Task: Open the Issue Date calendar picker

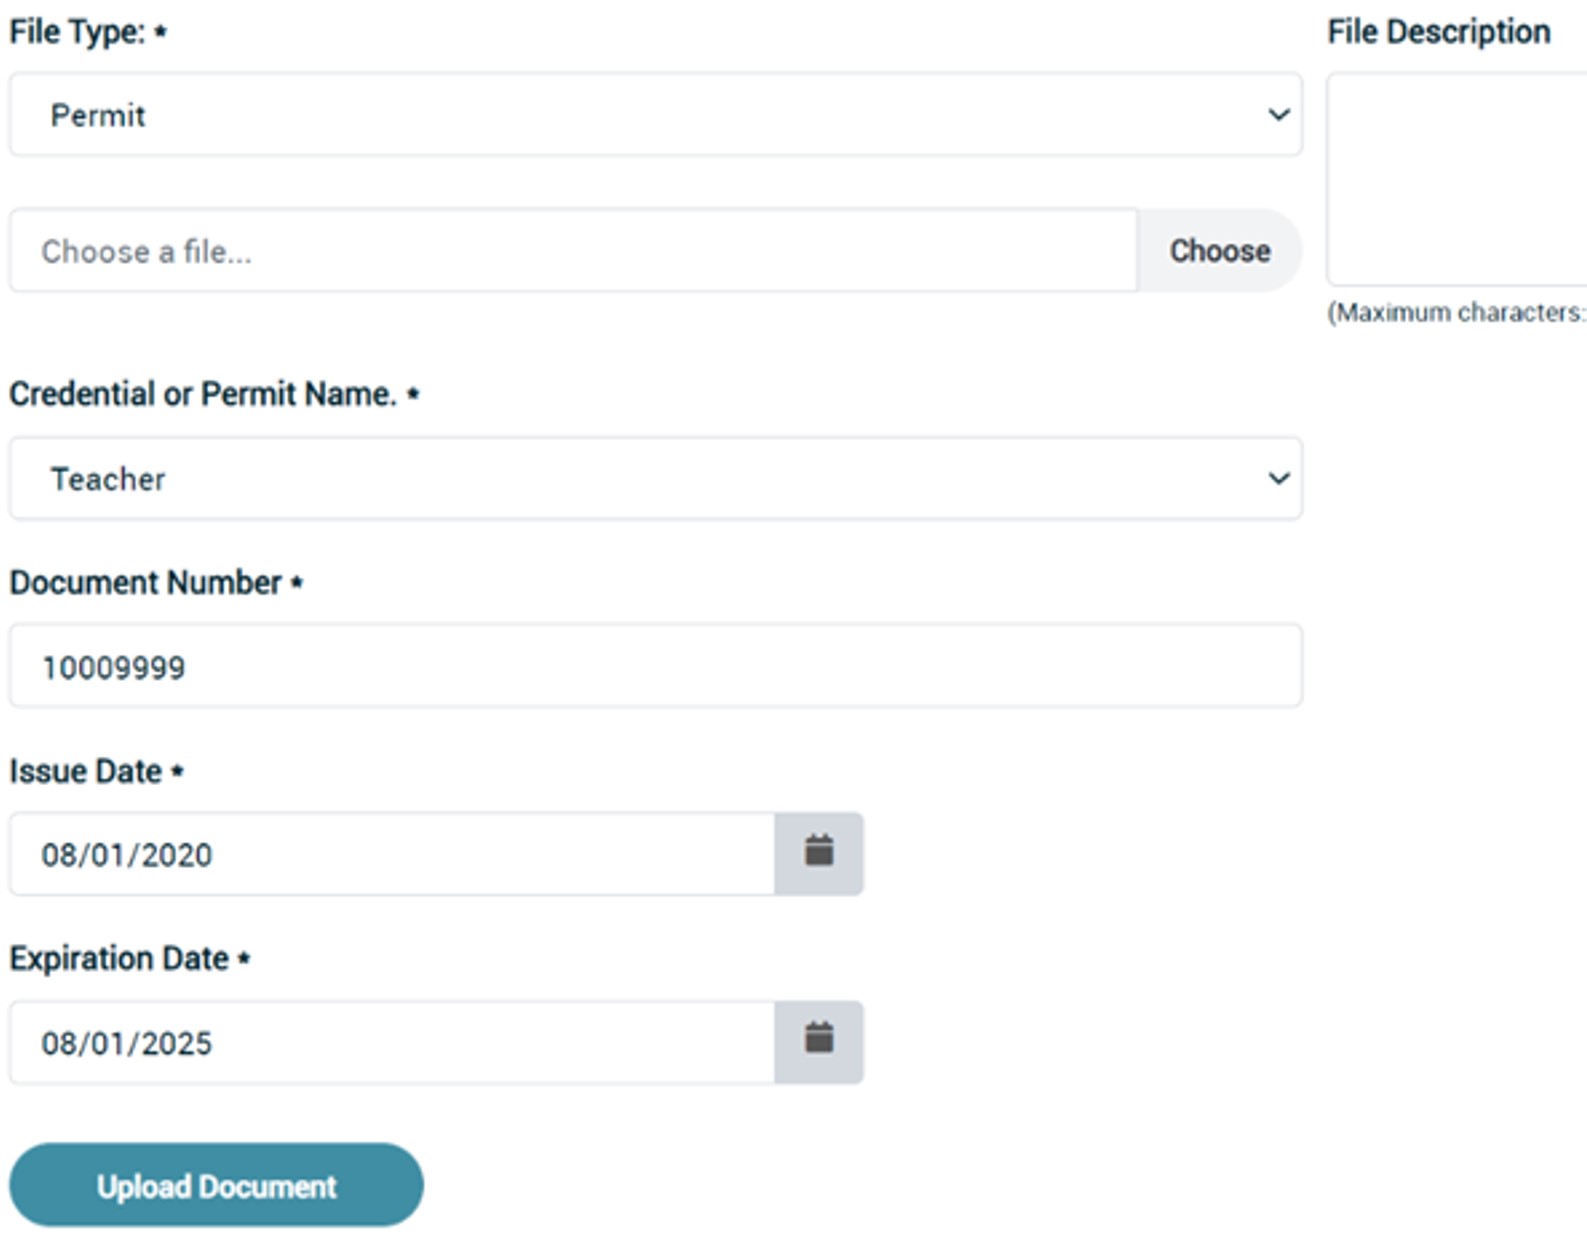Action: point(819,853)
